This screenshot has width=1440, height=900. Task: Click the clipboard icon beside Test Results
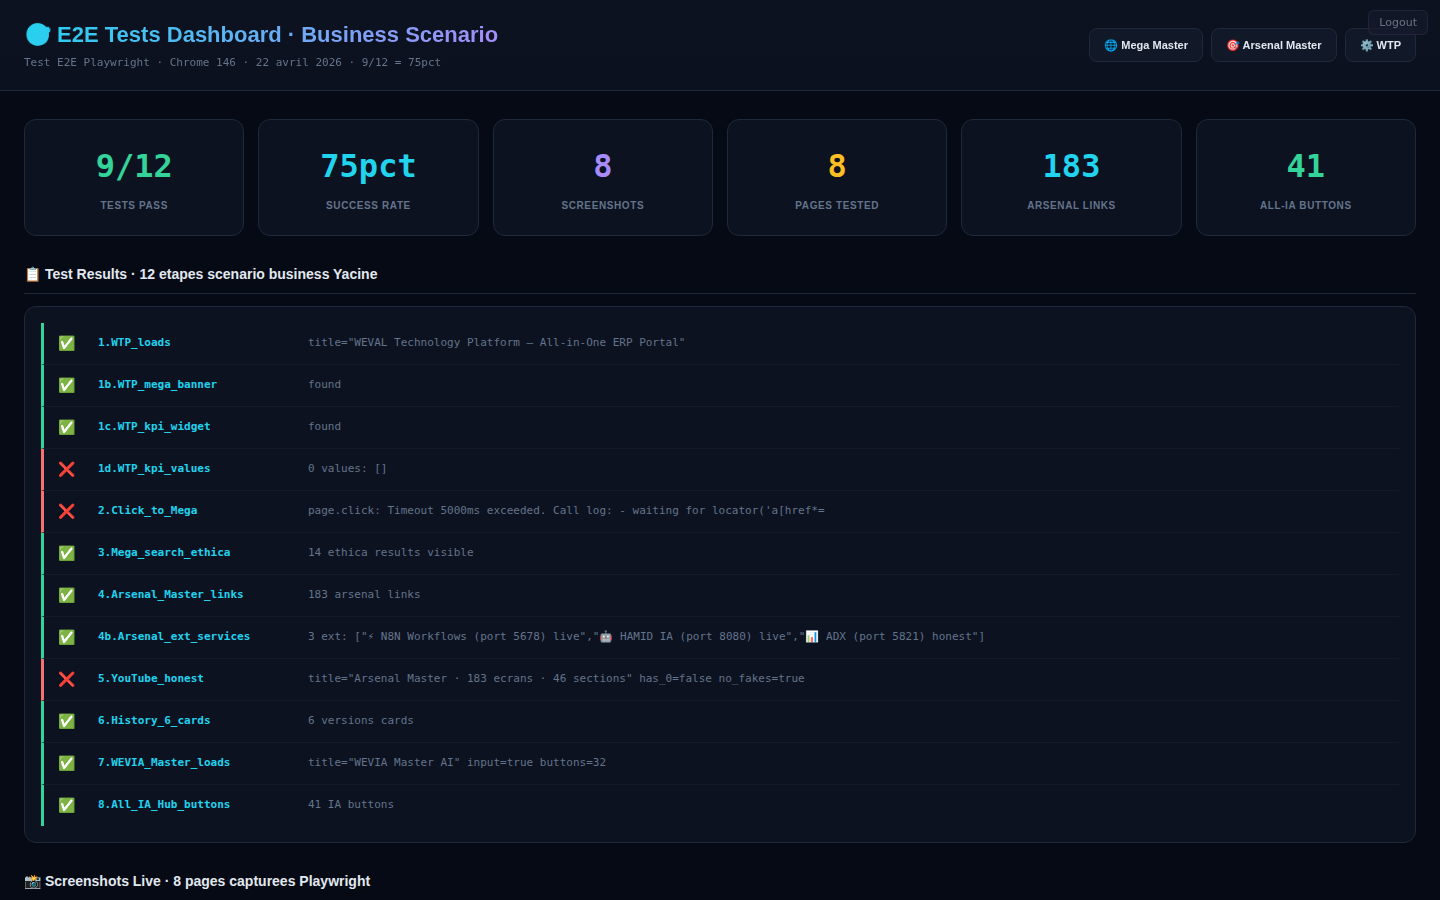coord(32,274)
